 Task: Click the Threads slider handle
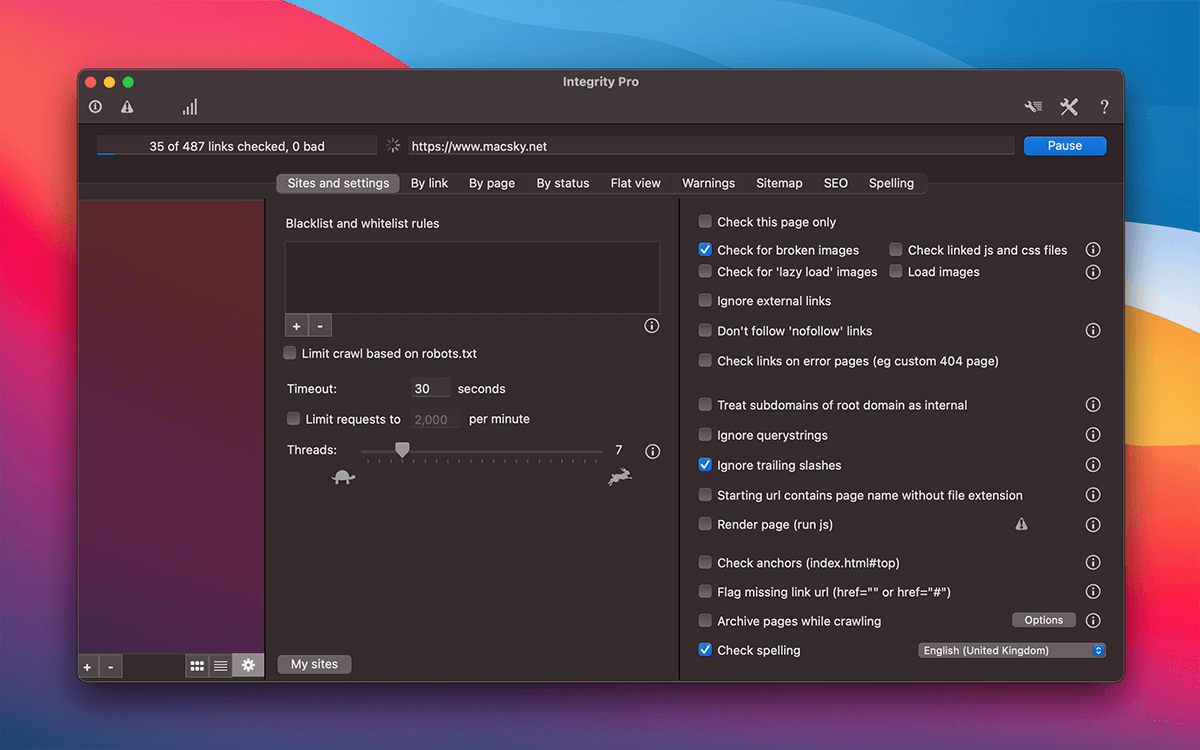pyautogui.click(x=402, y=451)
